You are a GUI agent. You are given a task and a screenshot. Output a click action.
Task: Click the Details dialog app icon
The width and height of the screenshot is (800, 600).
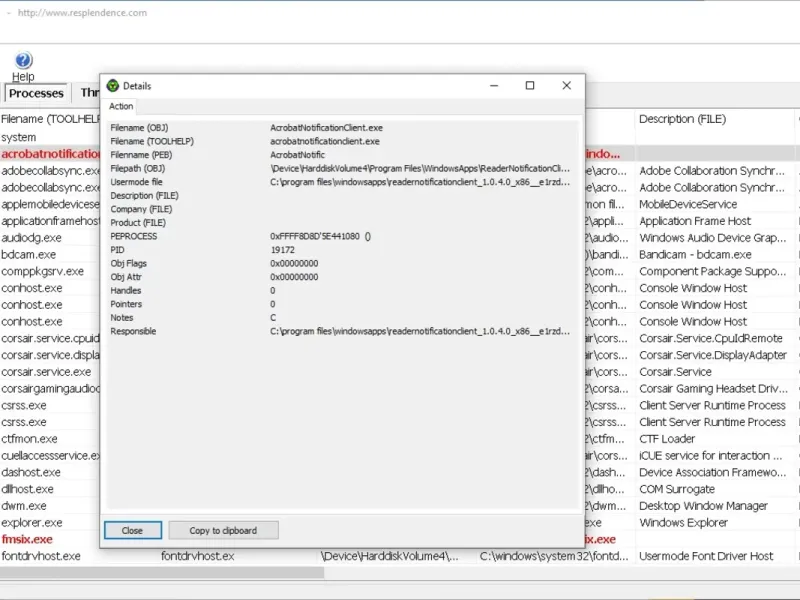click(113, 86)
